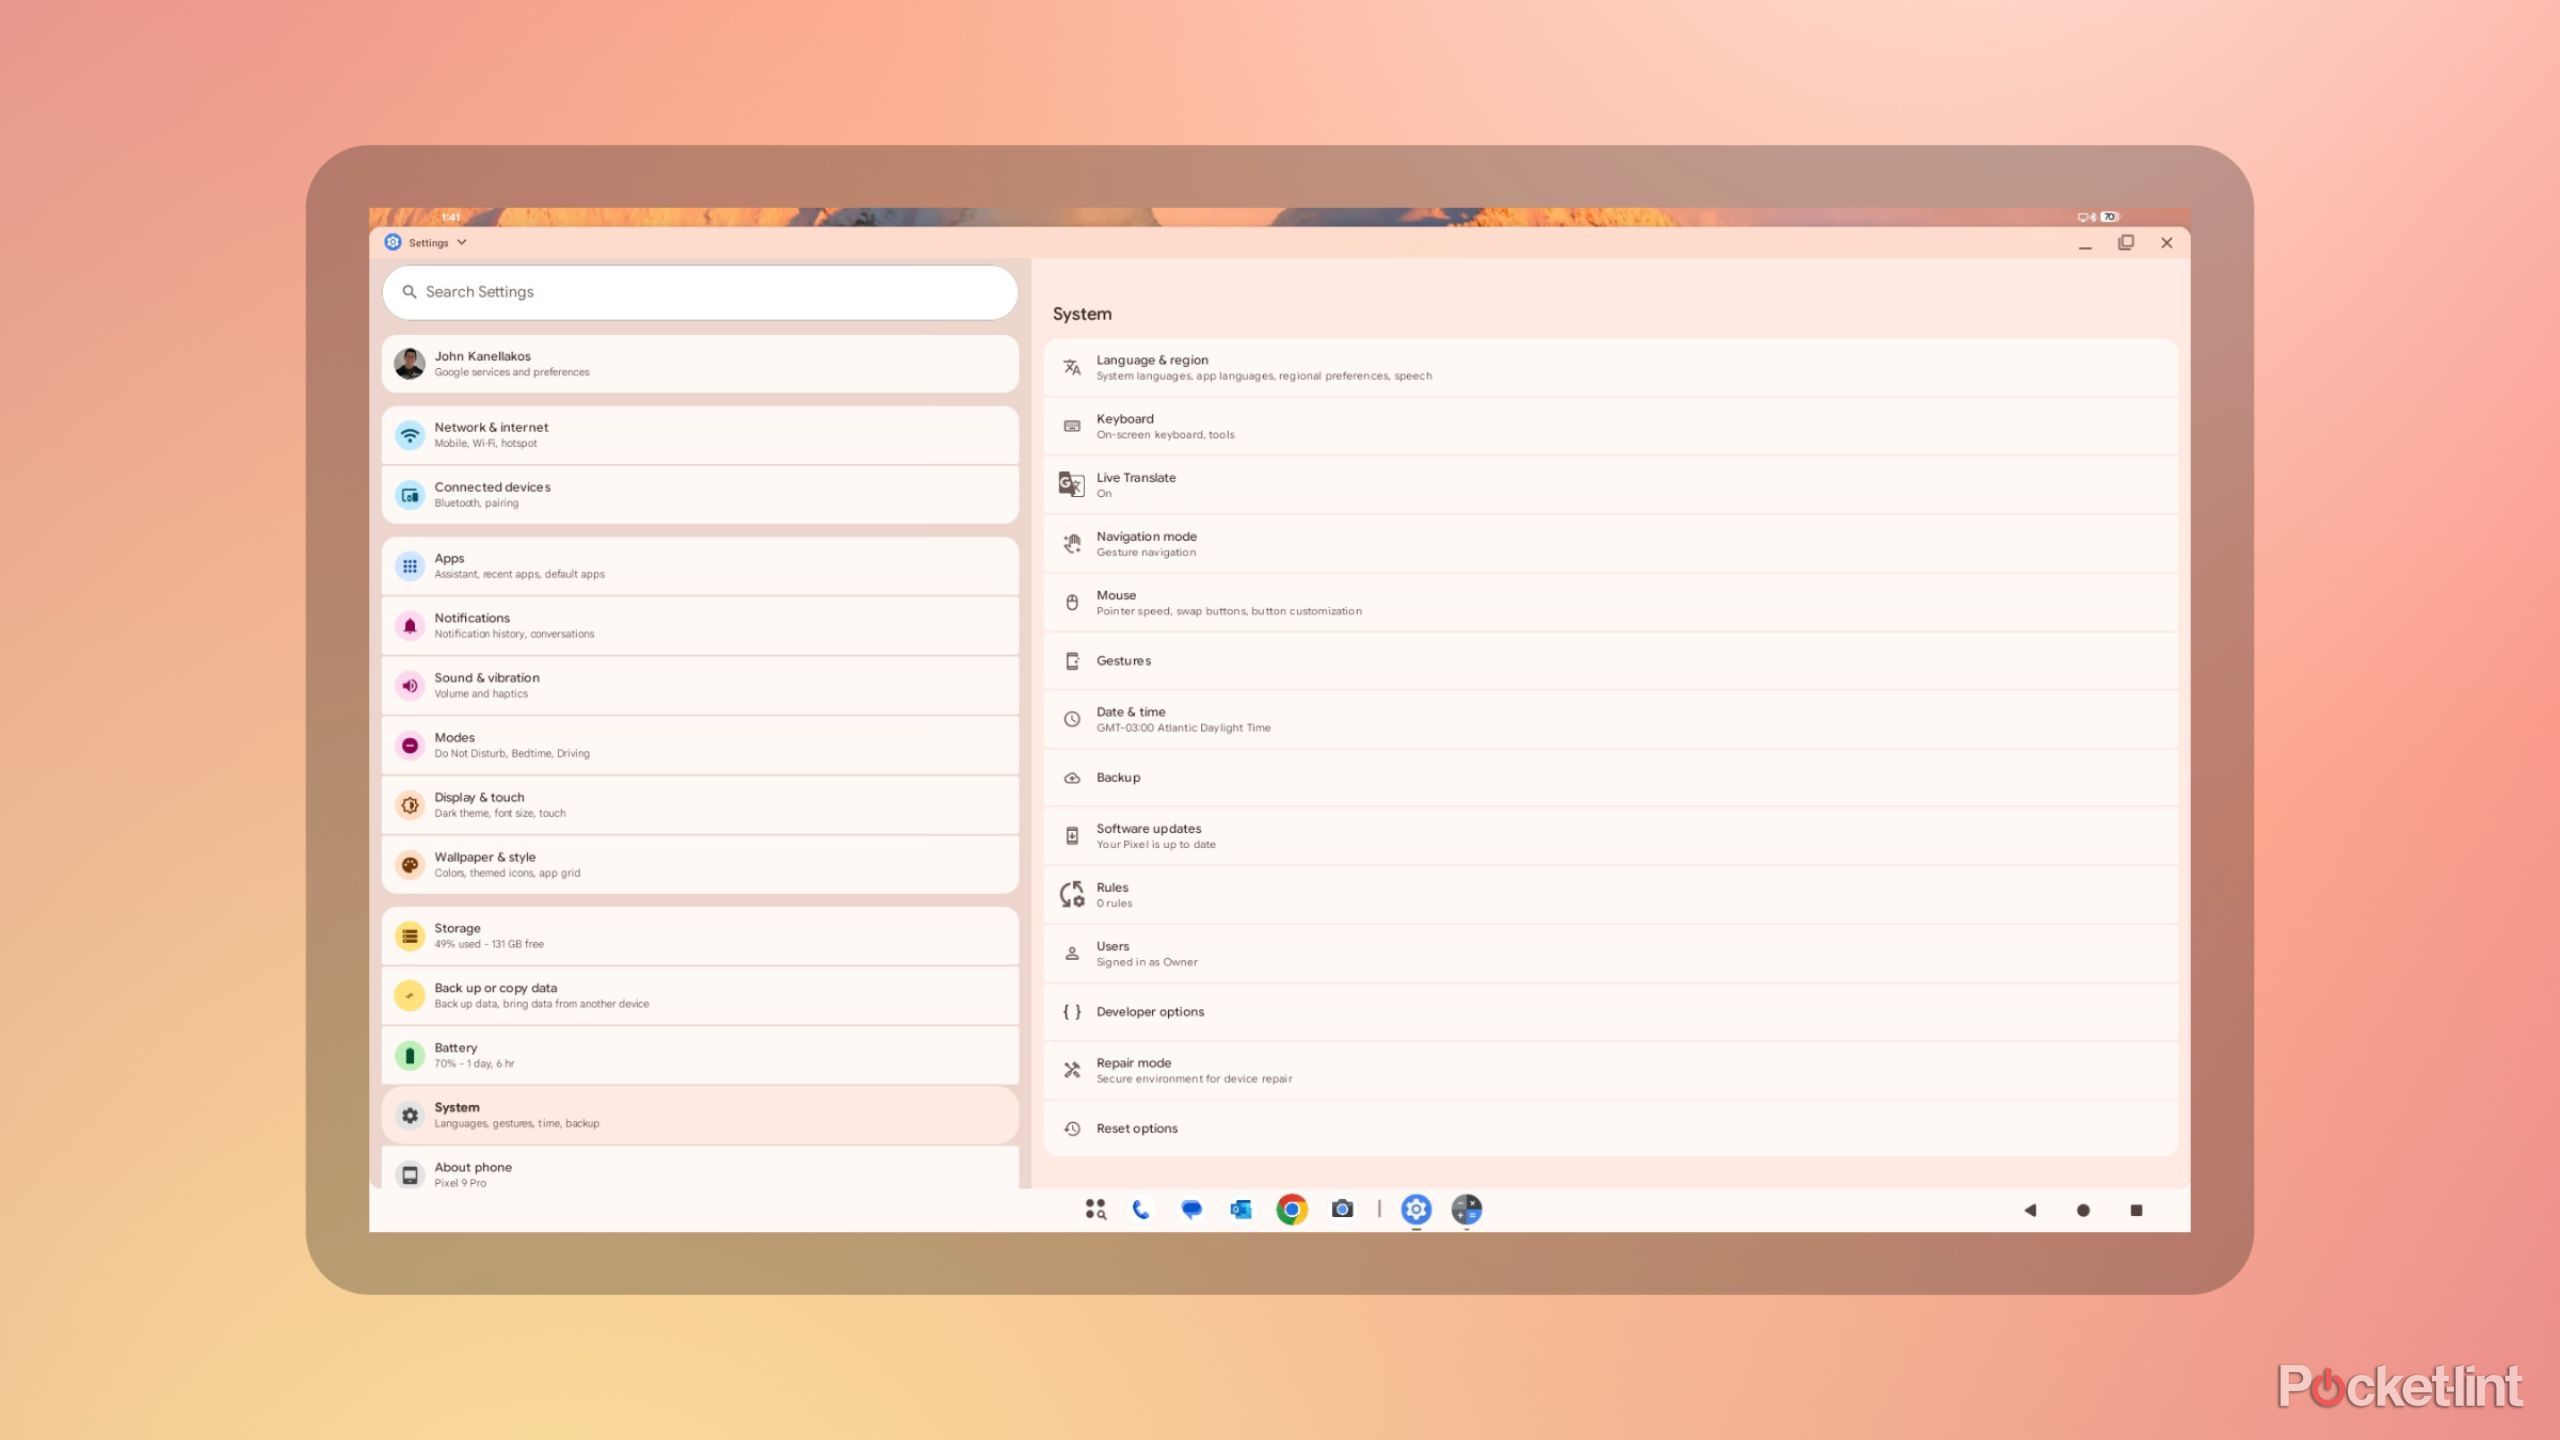Click 'Signed in as Owner' text

(1147, 962)
